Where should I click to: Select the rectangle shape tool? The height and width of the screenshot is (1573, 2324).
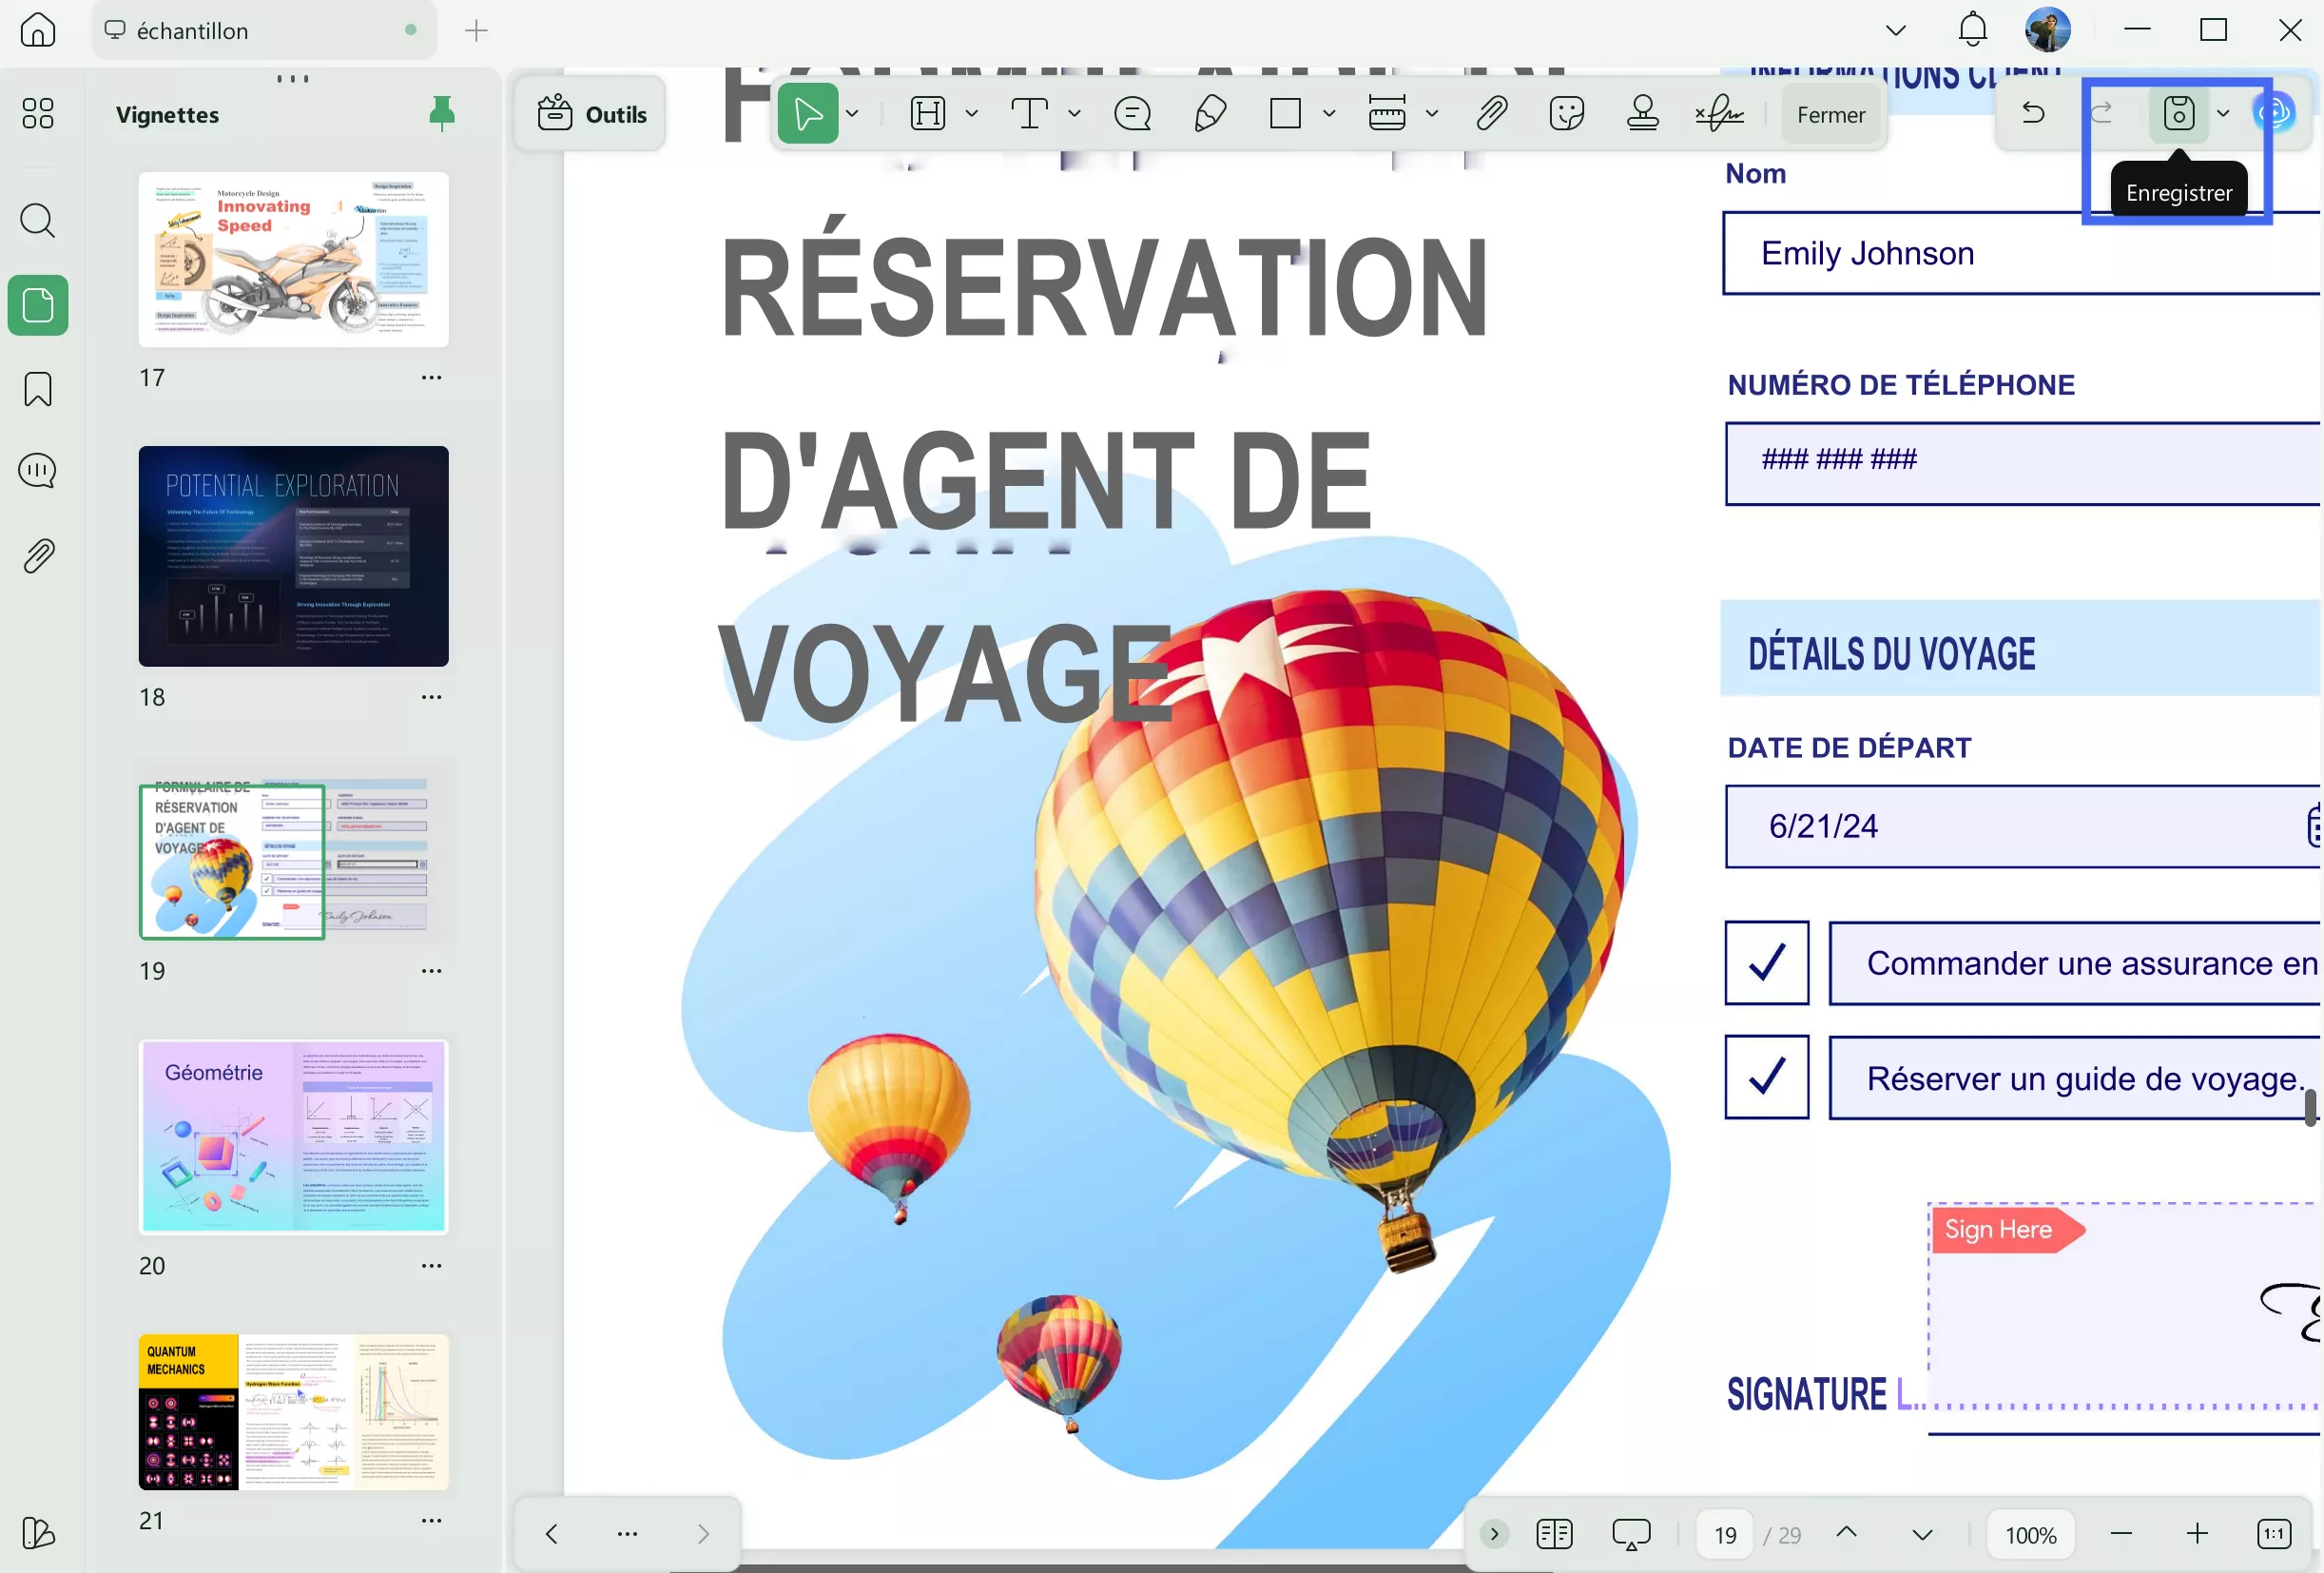pyautogui.click(x=1283, y=113)
